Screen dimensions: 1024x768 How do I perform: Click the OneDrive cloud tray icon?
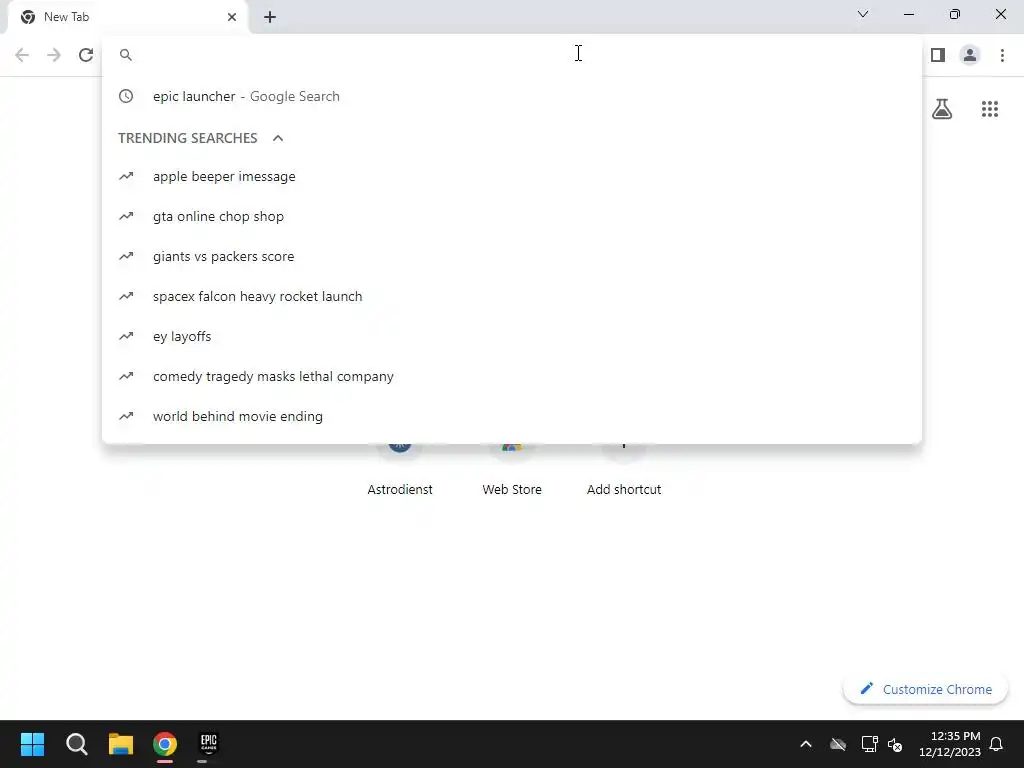838,744
